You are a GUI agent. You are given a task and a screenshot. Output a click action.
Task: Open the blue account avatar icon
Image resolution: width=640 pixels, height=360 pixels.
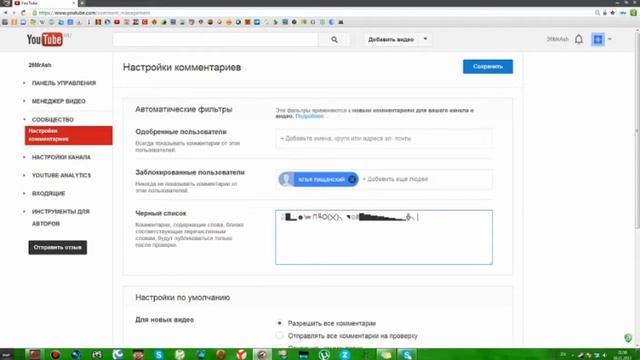click(x=598, y=39)
